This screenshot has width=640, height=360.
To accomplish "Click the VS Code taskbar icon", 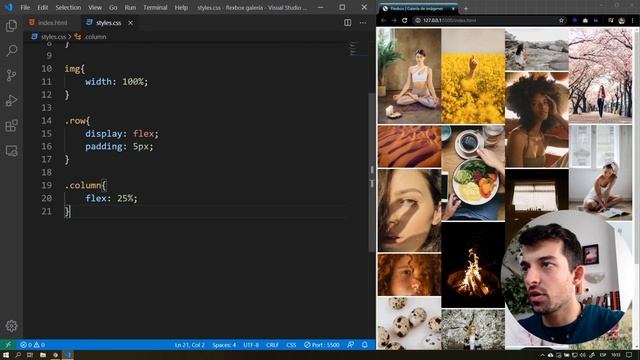I will click(68, 355).
